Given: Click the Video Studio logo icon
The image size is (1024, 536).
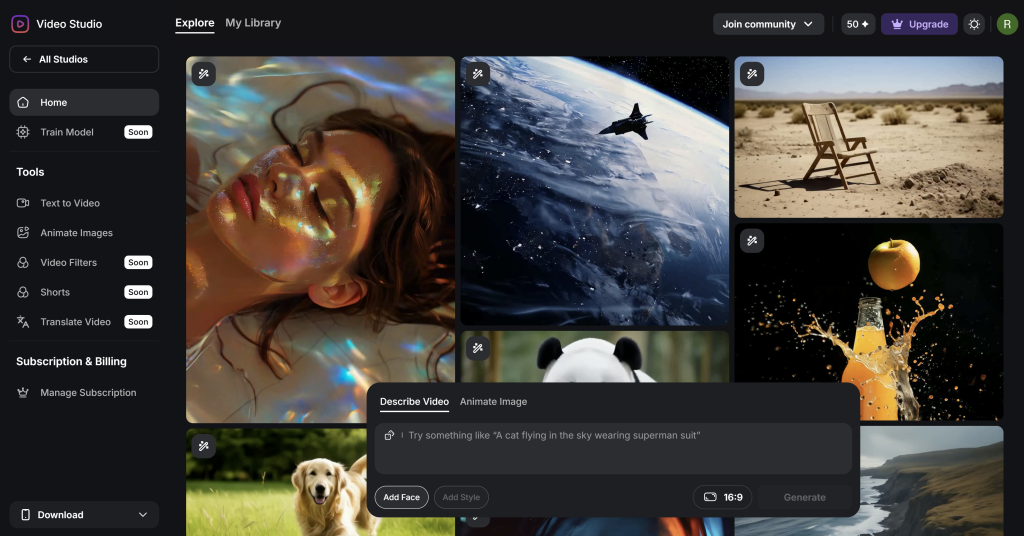Looking at the screenshot, I should [19, 24].
